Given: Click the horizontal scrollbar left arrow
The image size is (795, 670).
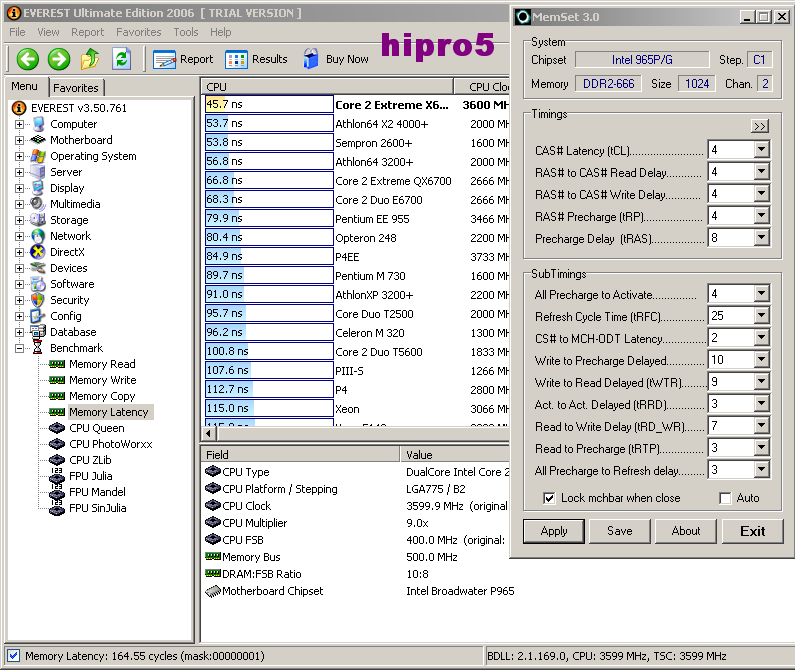Looking at the screenshot, I should [208, 433].
